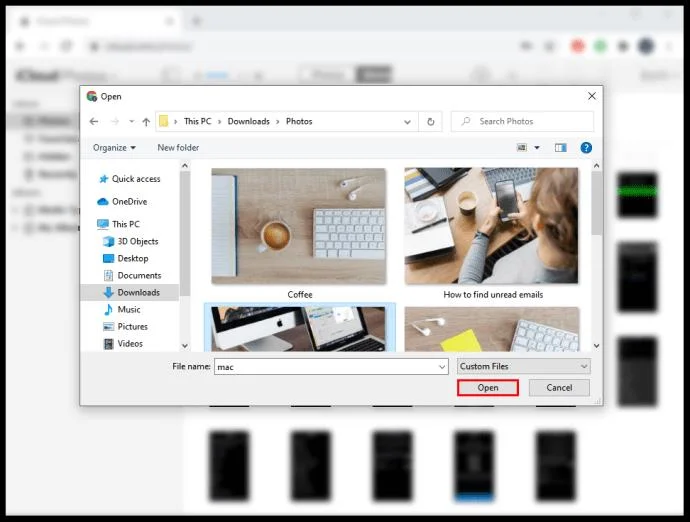Open Videos folder in sidebar

click(130, 344)
